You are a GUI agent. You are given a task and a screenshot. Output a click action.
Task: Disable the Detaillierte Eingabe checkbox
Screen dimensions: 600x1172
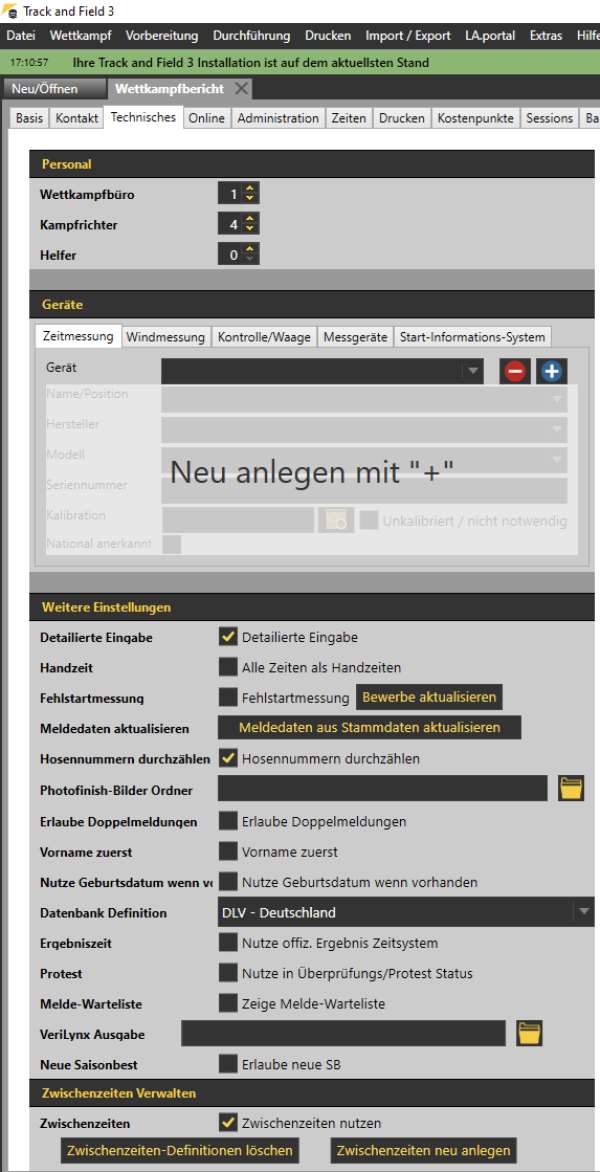(228, 636)
